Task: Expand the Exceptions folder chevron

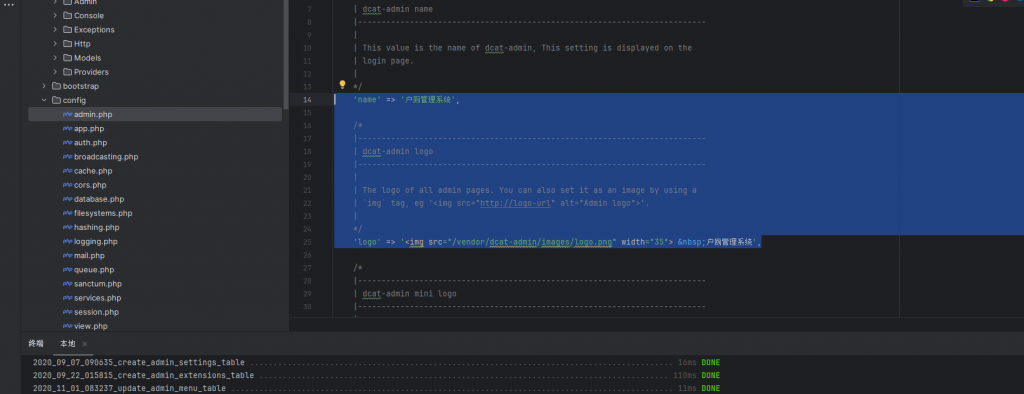Action: (56, 29)
